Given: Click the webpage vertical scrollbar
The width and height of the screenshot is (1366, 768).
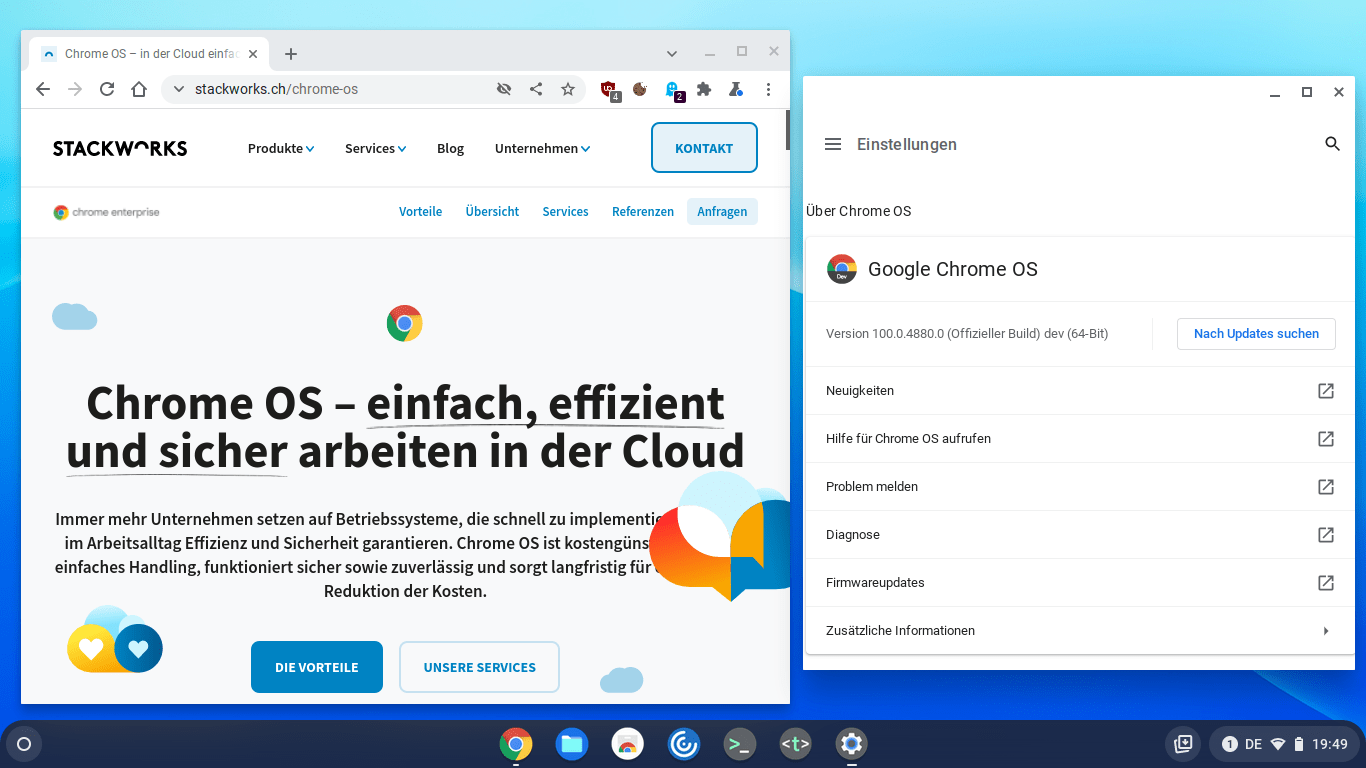Looking at the screenshot, I should 788,130.
